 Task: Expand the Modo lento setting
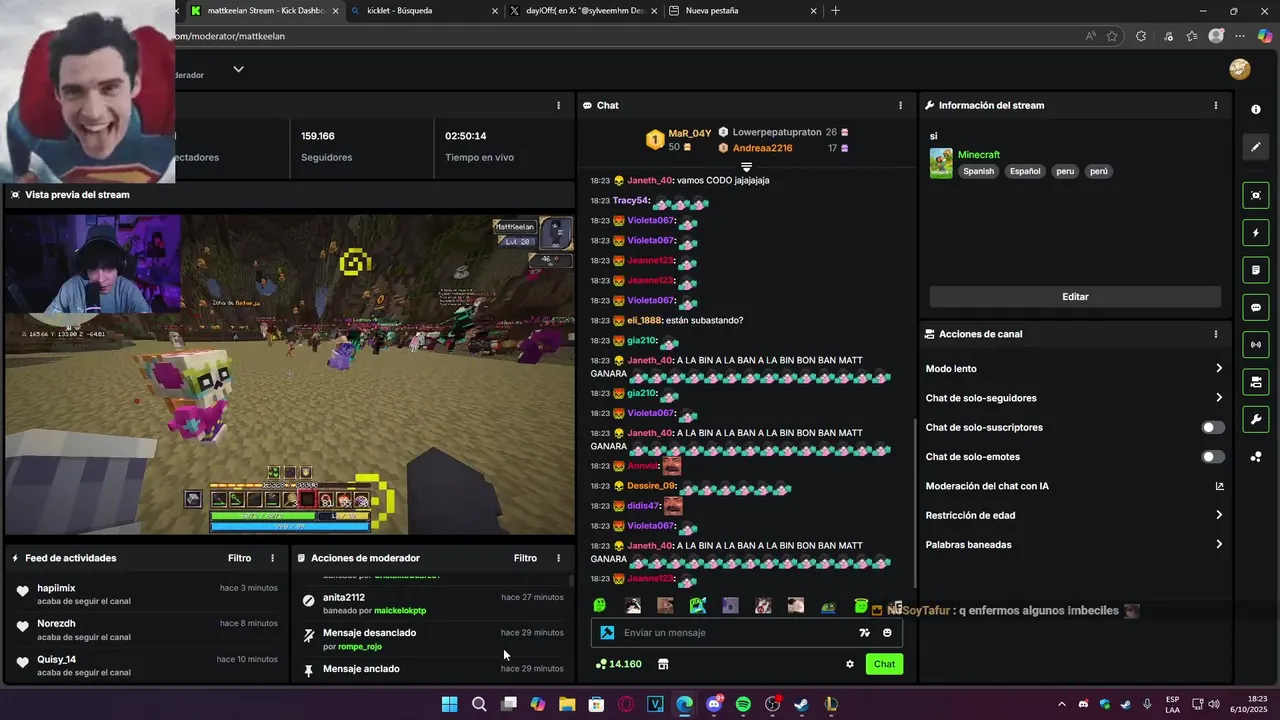click(1074, 369)
